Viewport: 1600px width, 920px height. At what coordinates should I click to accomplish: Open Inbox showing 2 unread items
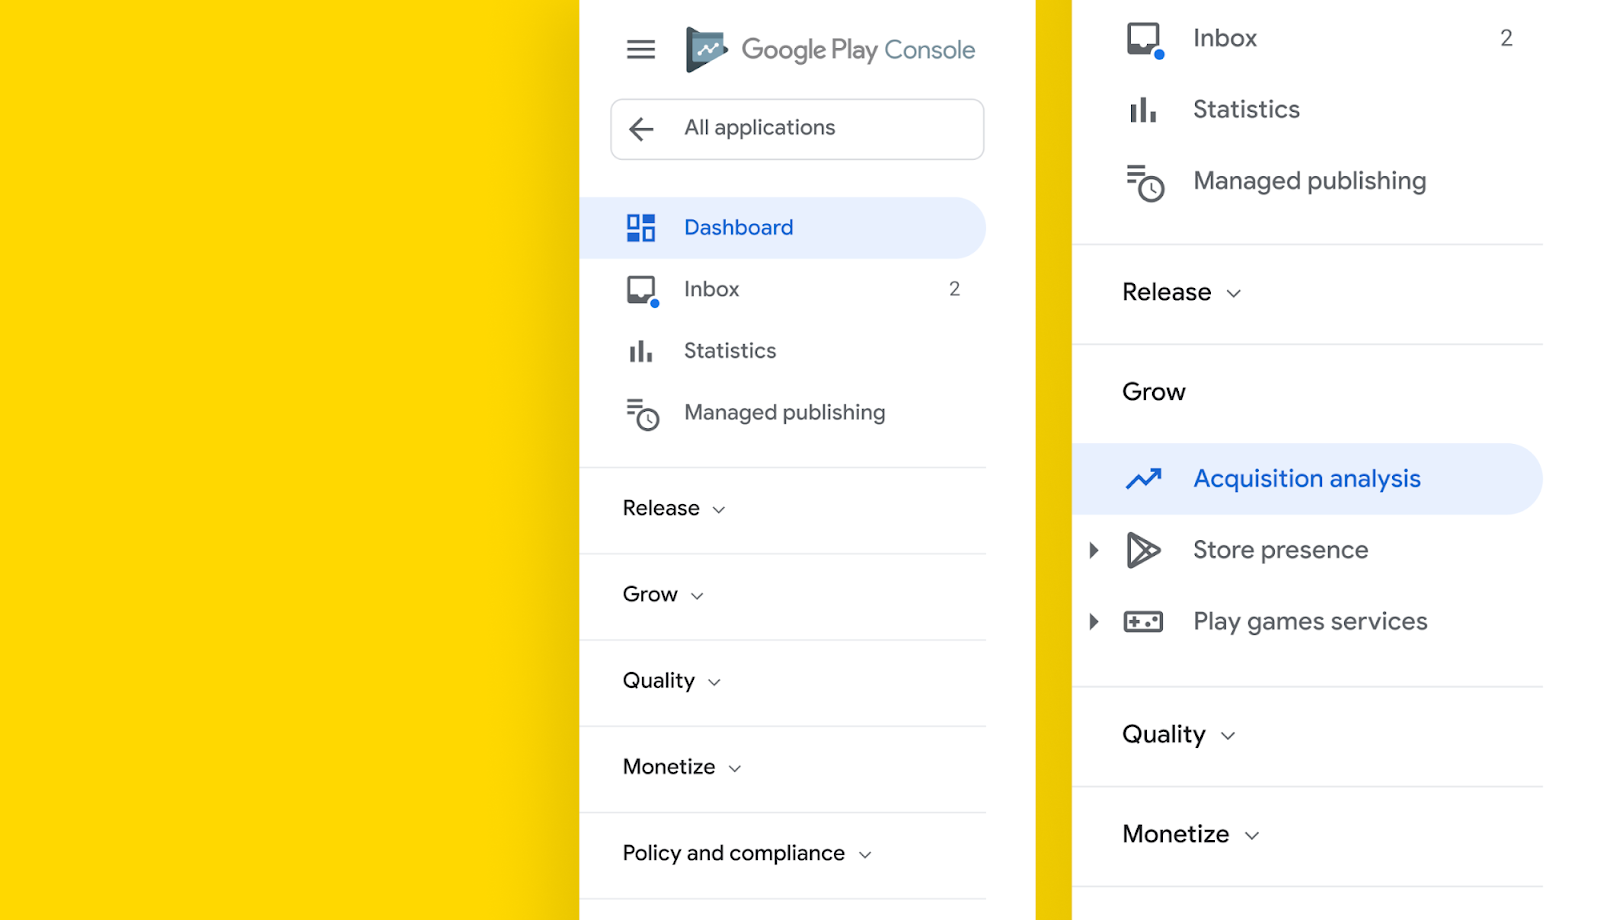[x=711, y=289]
